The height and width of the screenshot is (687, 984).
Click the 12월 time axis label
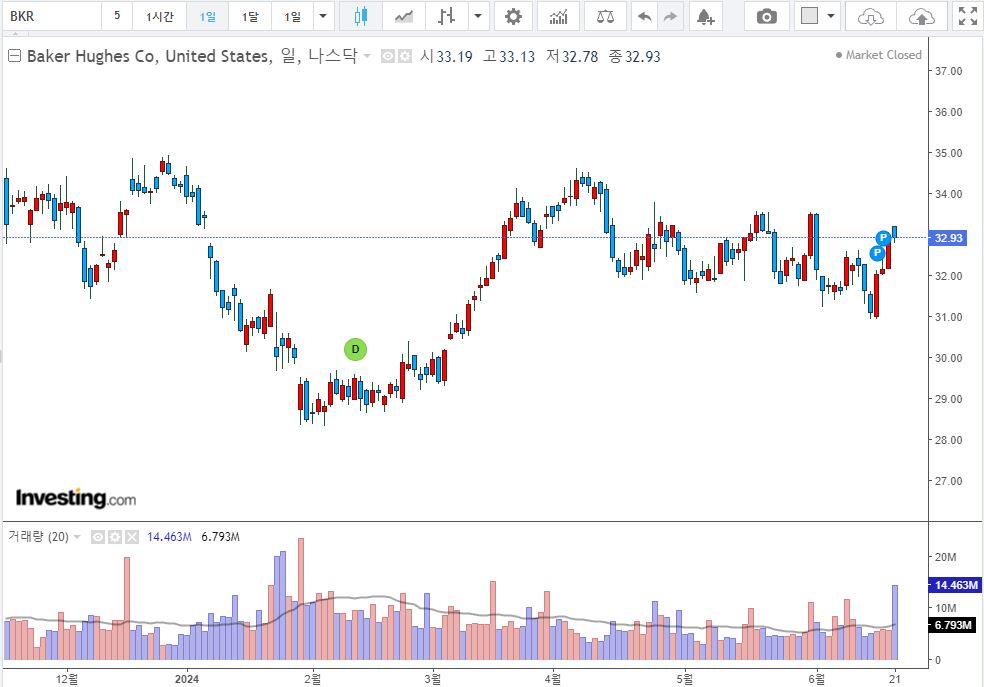(67, 679)
